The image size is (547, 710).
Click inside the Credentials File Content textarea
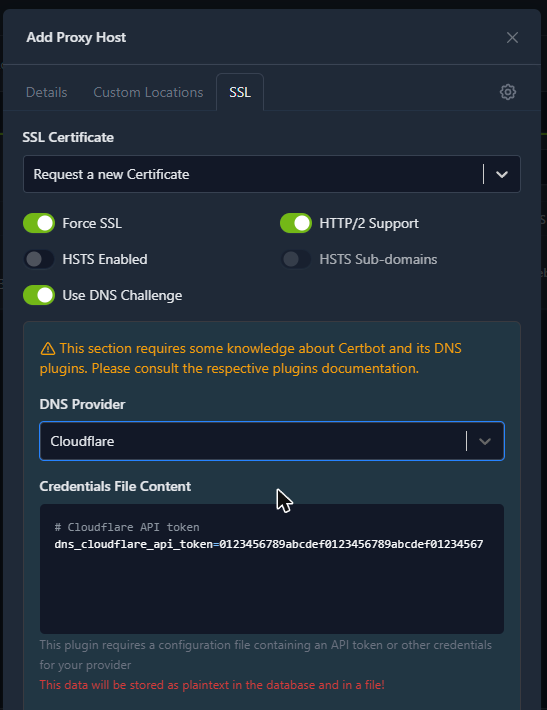pyautogui.click(x=272, y=569)
